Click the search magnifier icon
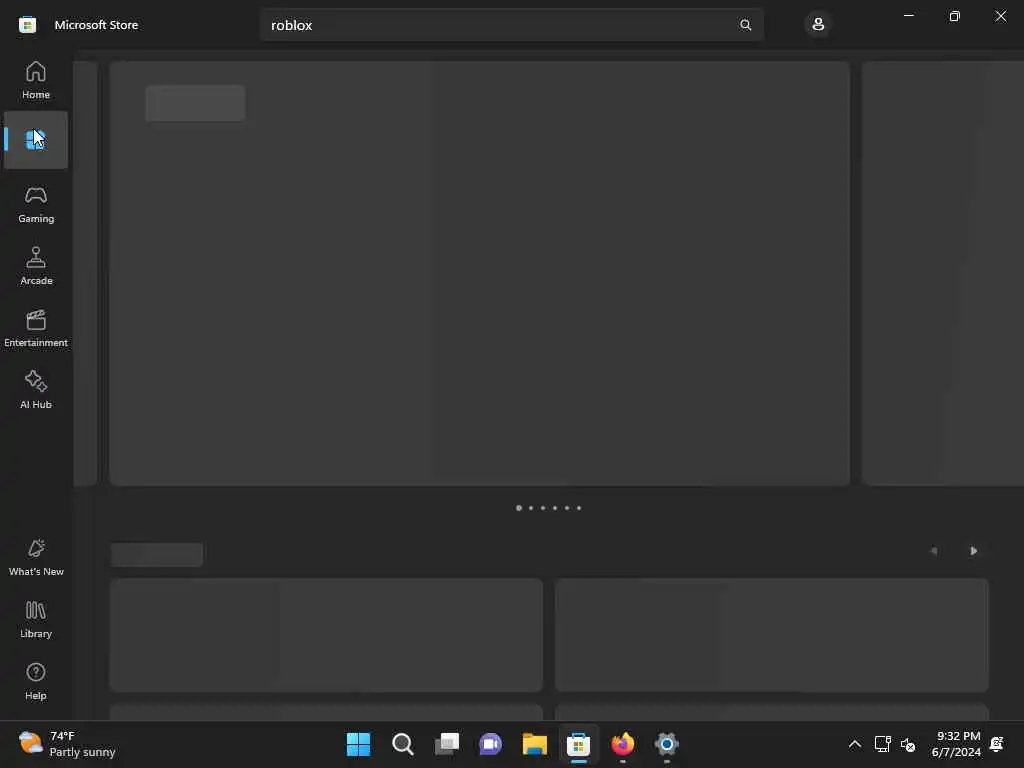1024x768 pixels. point(745,25)
